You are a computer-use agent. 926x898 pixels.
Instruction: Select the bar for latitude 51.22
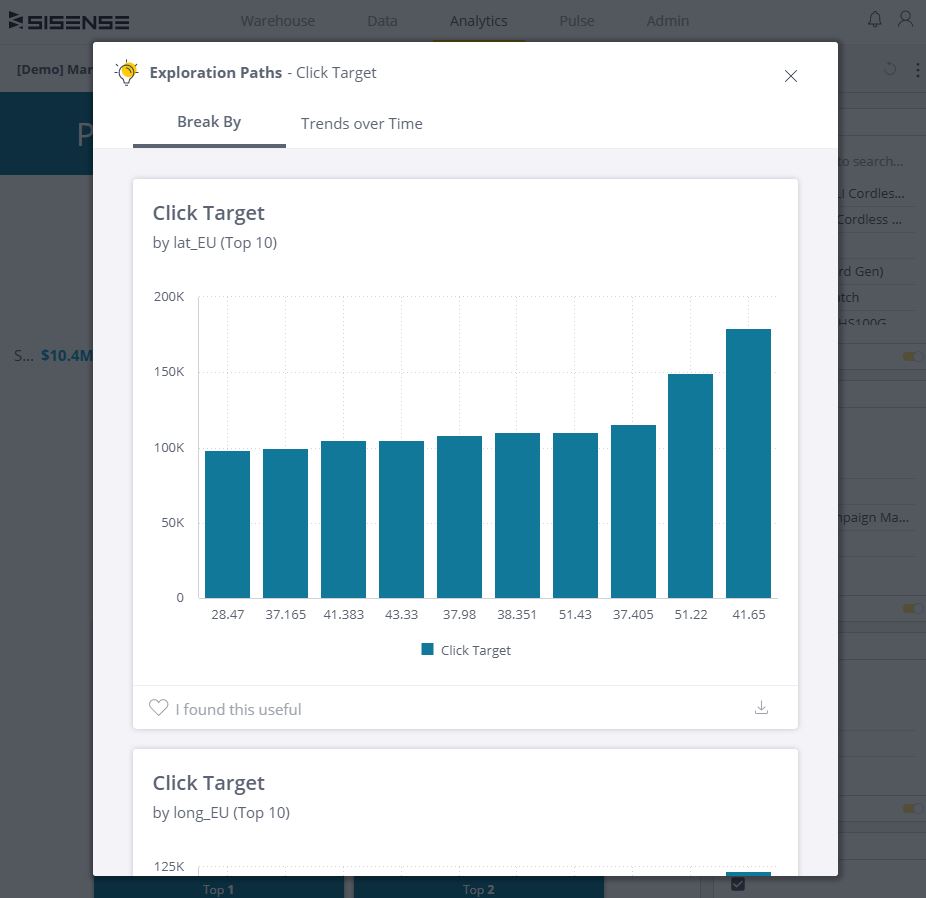tap(690, 486)
